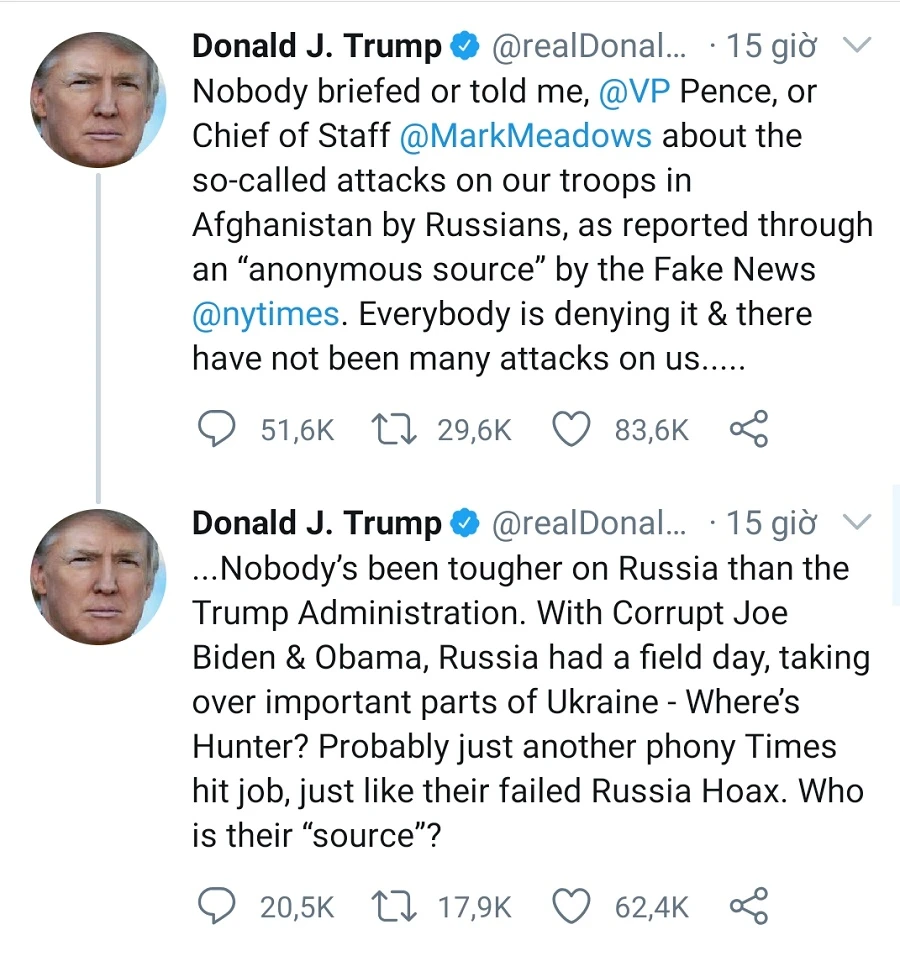Image resolution: width=900 pixels, height=956 pixels.
Task: Reply to the second tweet about Russia
Action: coord(213,907)
